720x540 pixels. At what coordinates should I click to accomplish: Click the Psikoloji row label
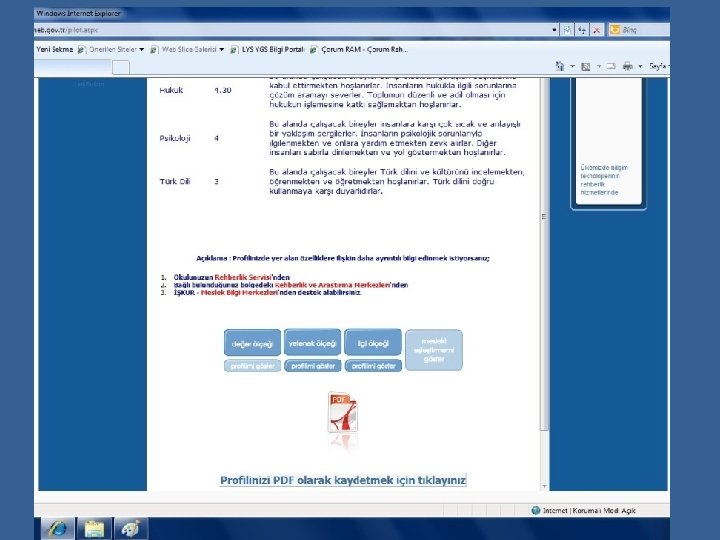(175, 138)
